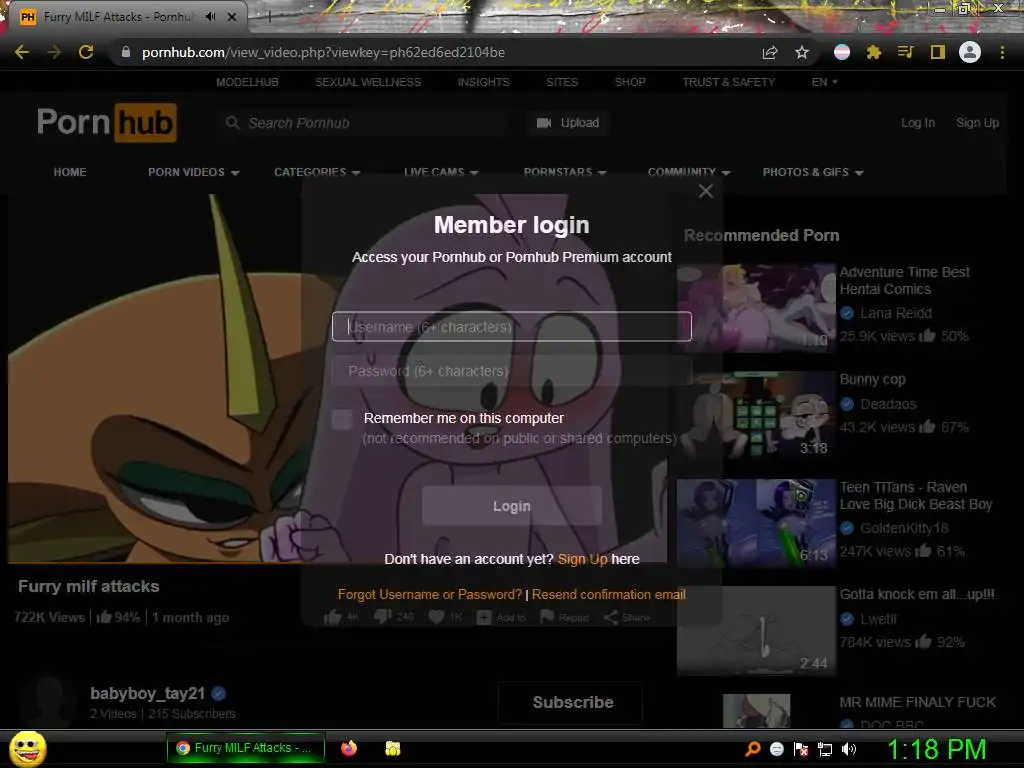Open the TRUST & SAFETY top link
Screen dimensions: 1024x768
pos(729,82)
